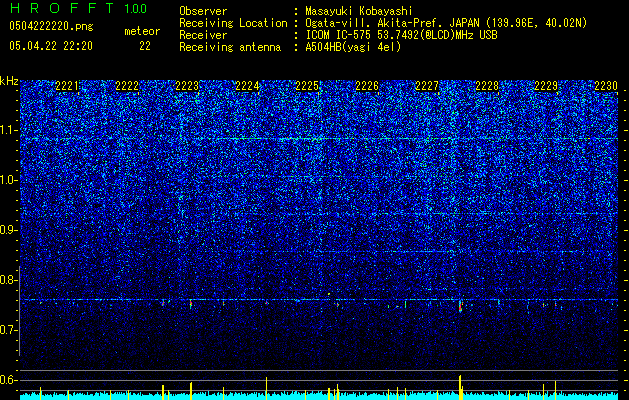629x400 pixels.
Task: Click the Observer label
Action: click(203, 11)
